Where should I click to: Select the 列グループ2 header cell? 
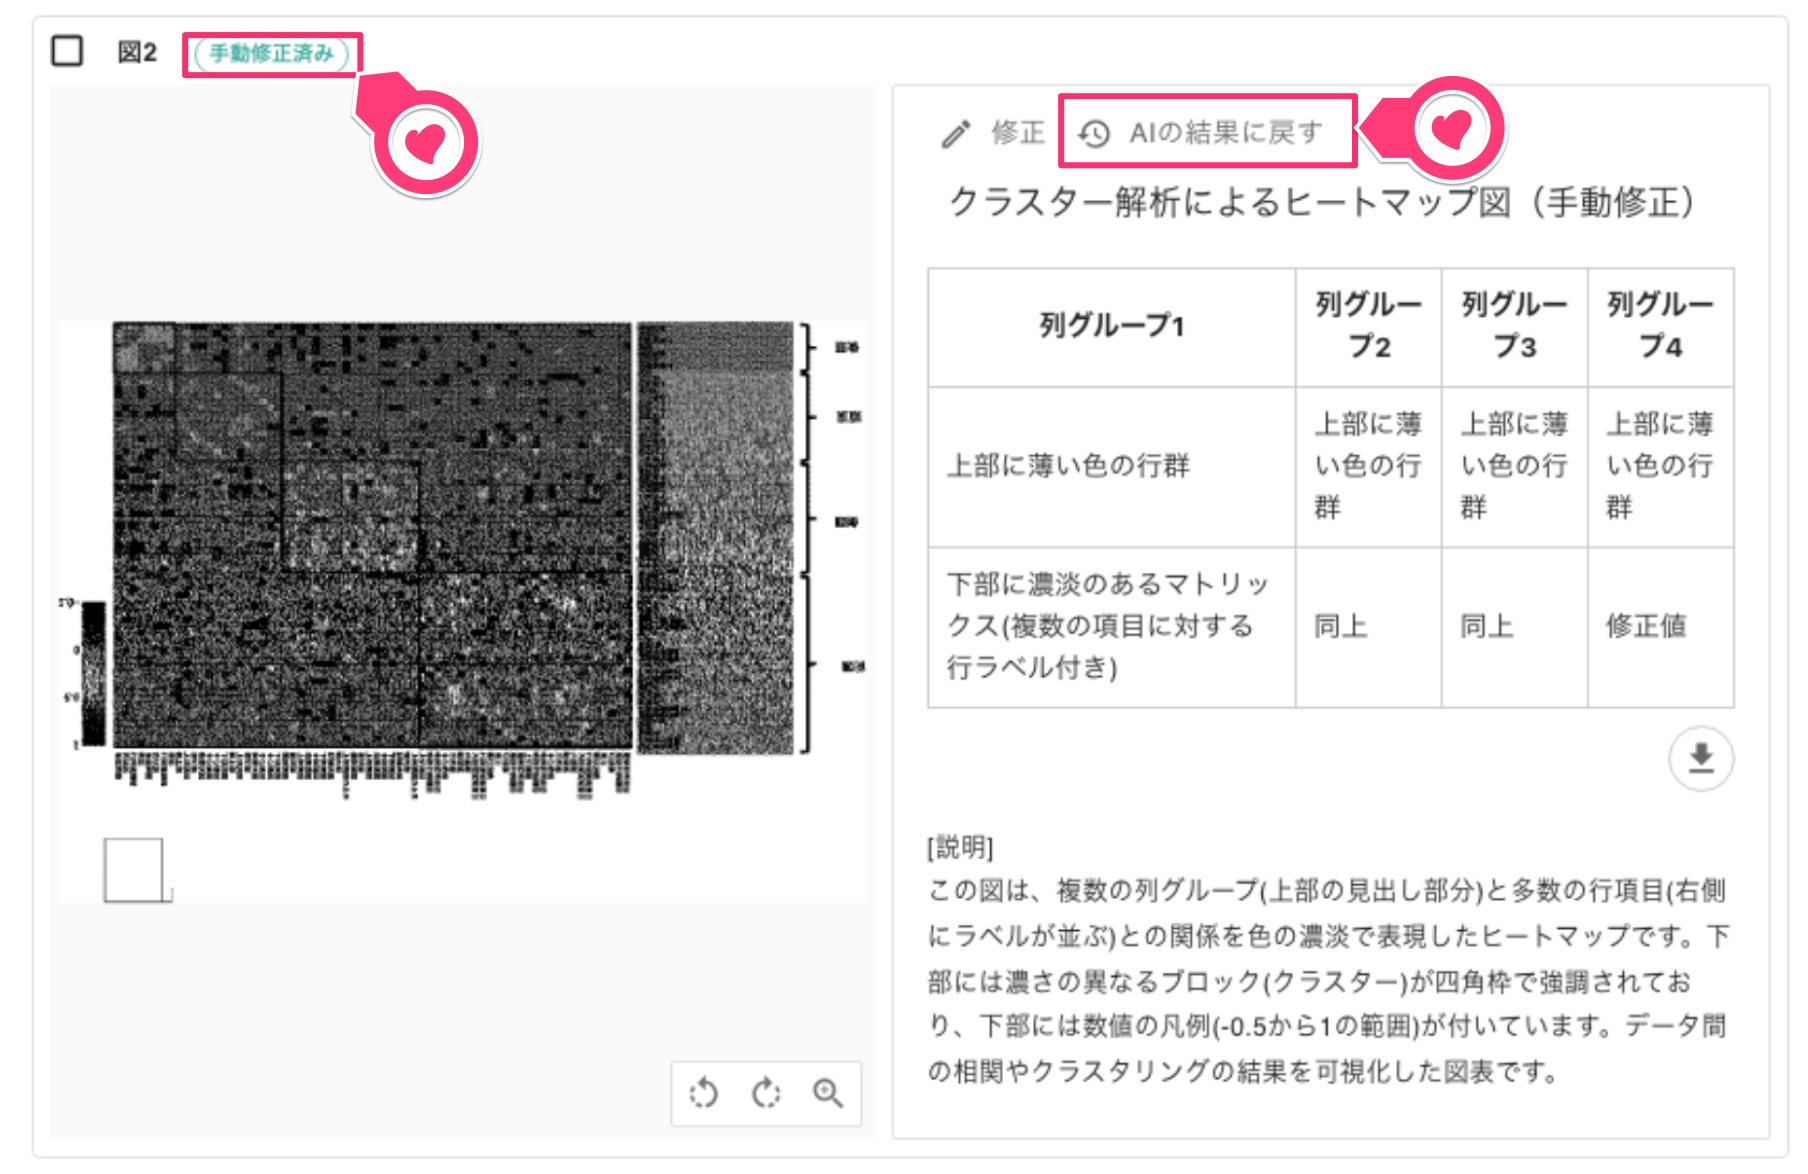pyautogui.click(x=1368, y=326)
